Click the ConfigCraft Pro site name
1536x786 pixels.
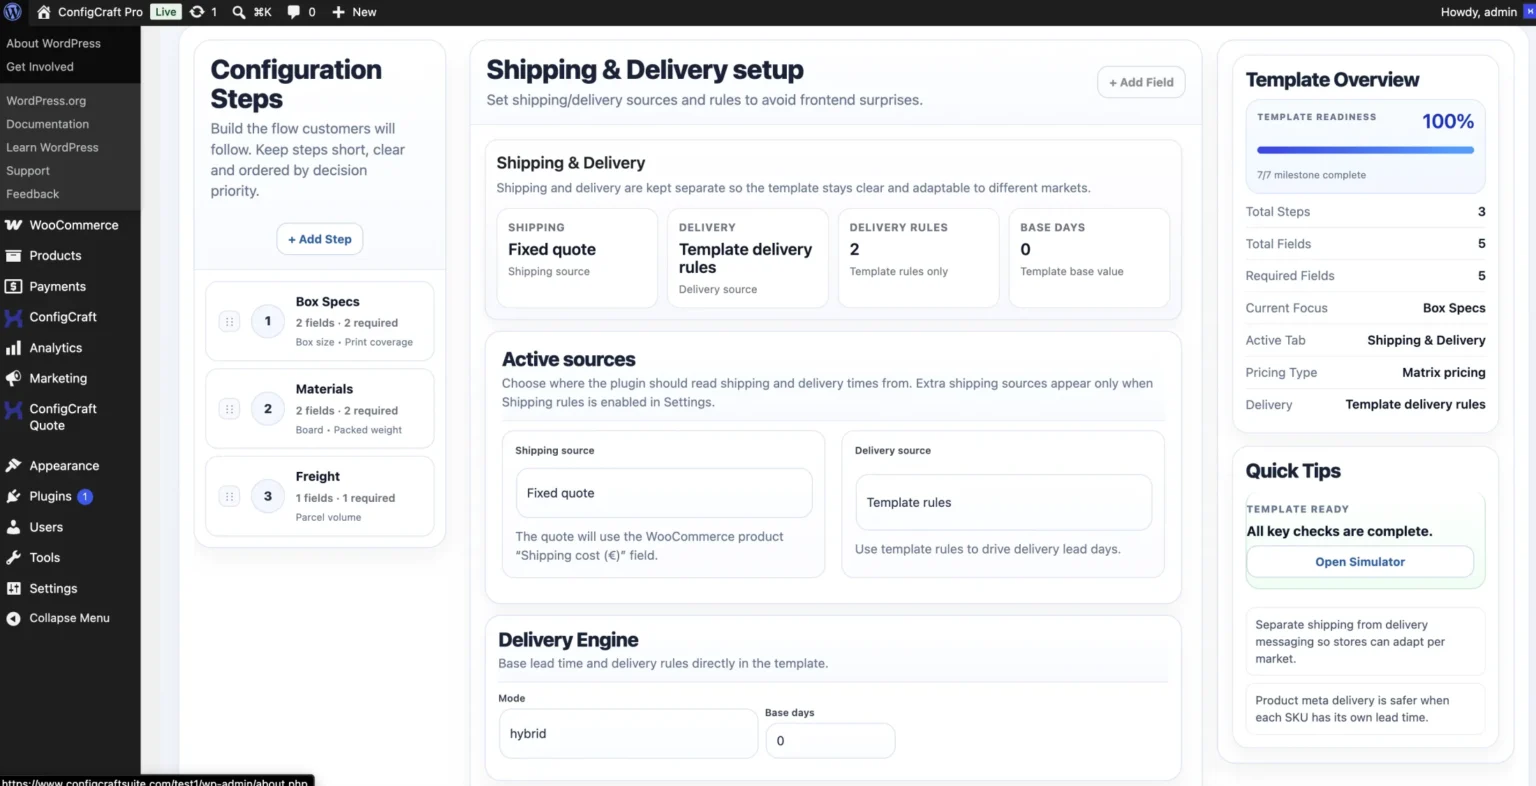tap(100, 12)
